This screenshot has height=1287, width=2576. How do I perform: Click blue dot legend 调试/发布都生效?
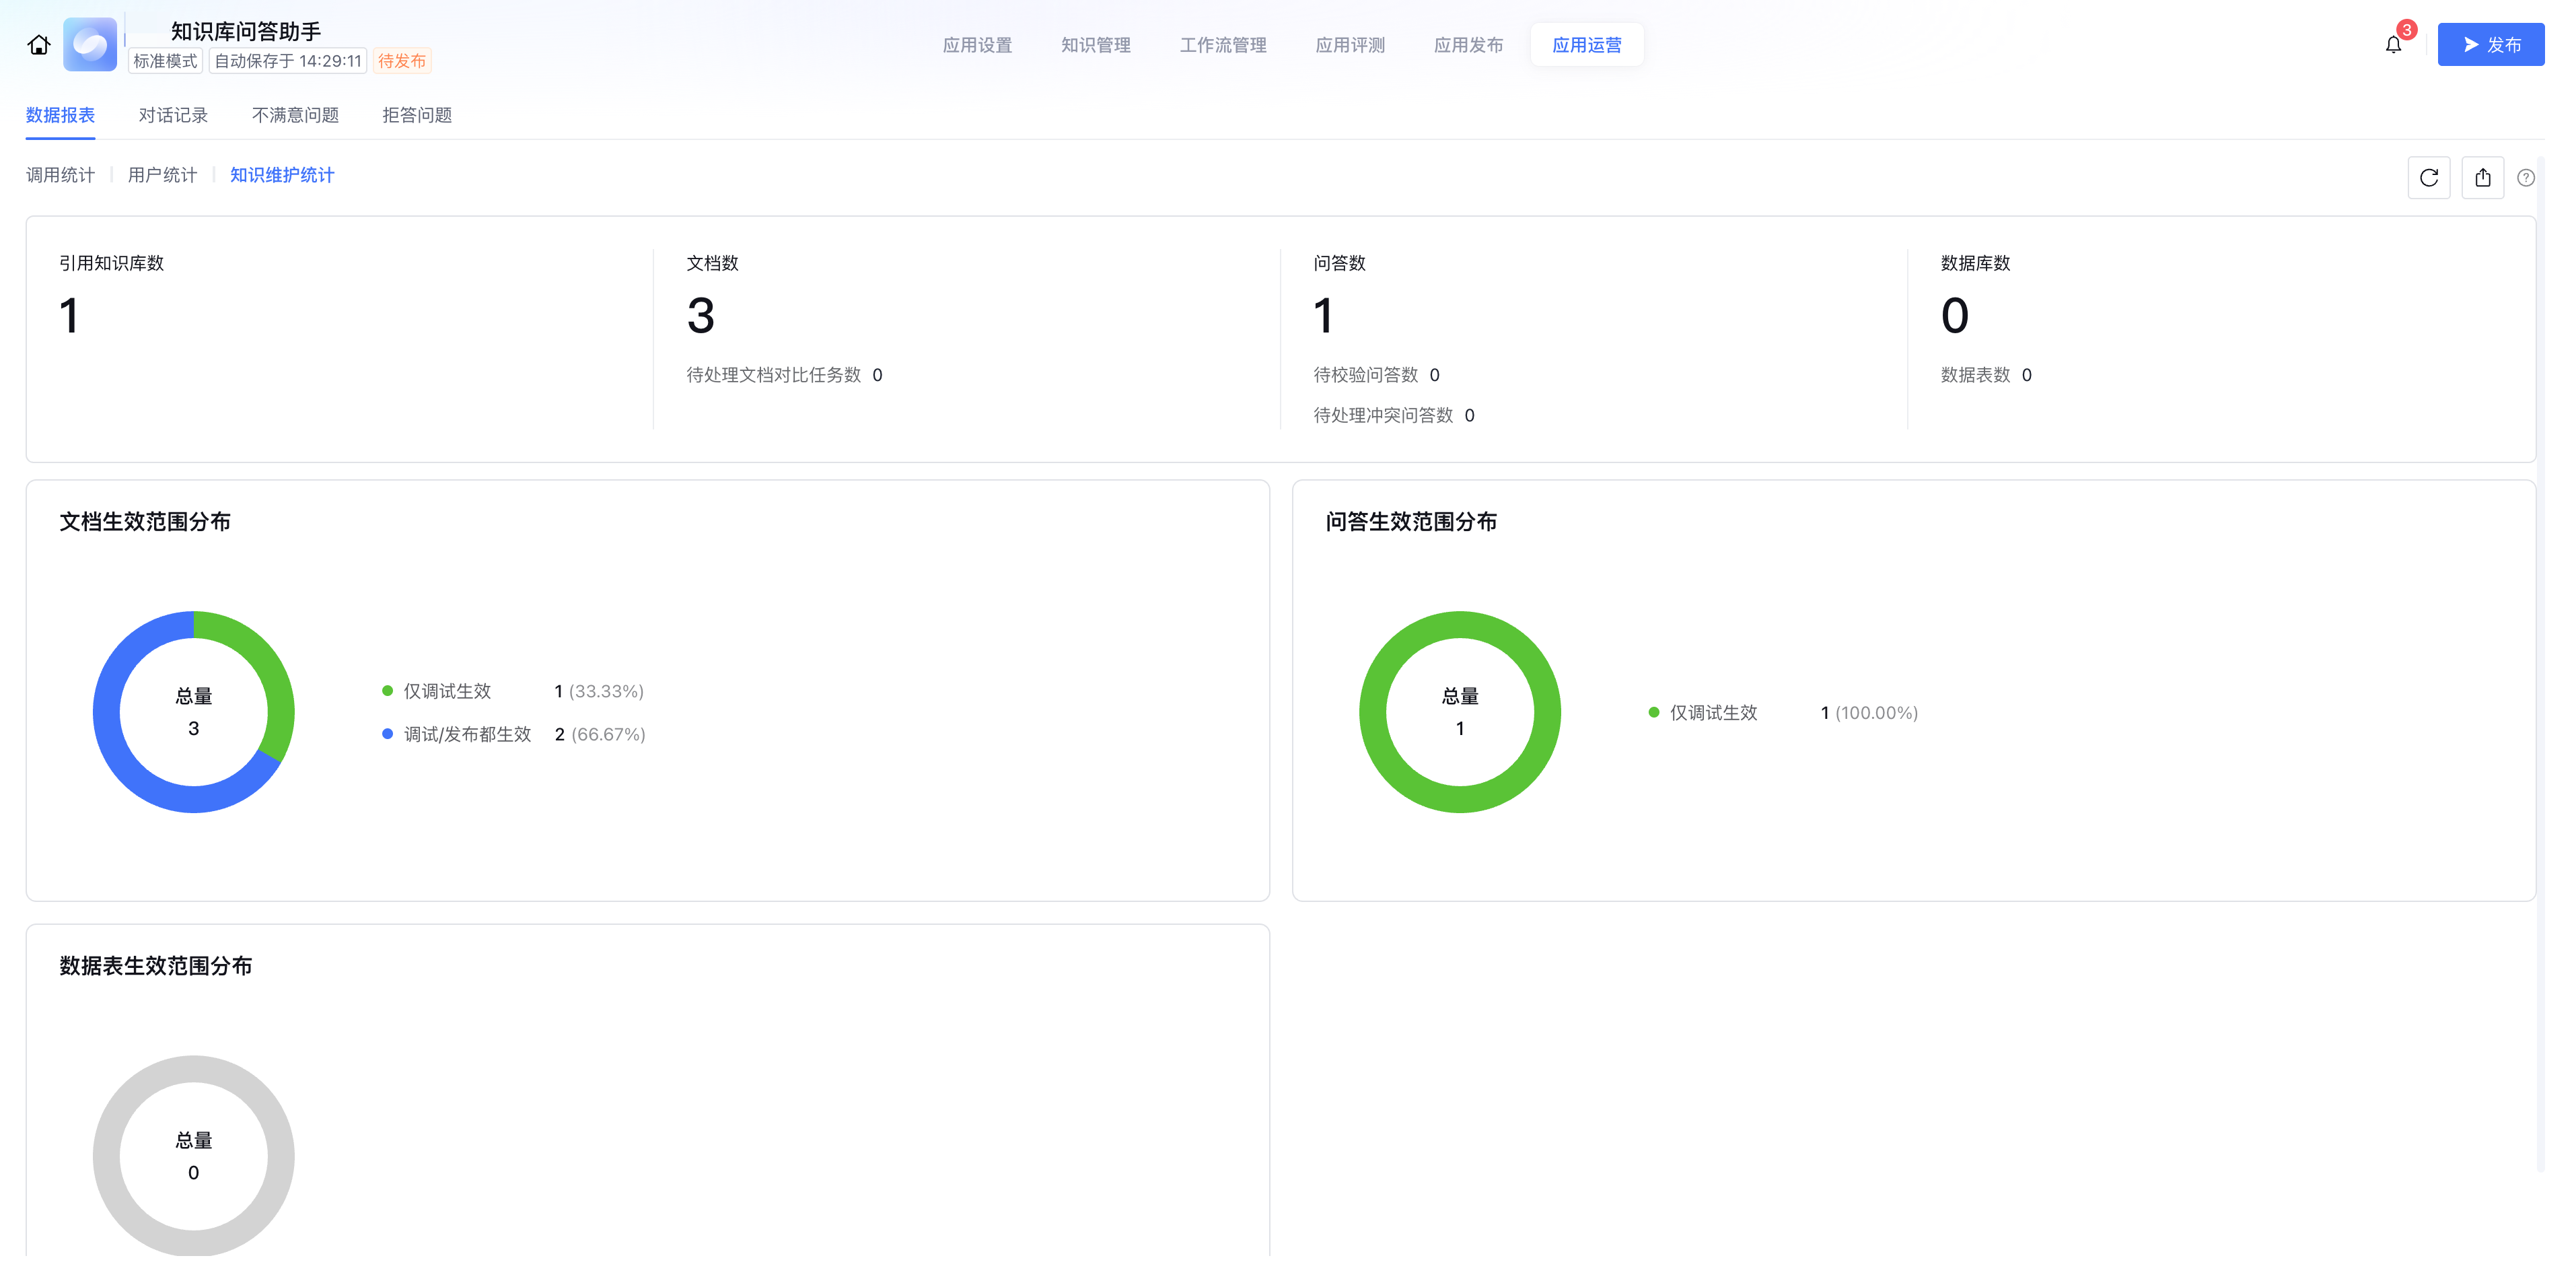388,734
